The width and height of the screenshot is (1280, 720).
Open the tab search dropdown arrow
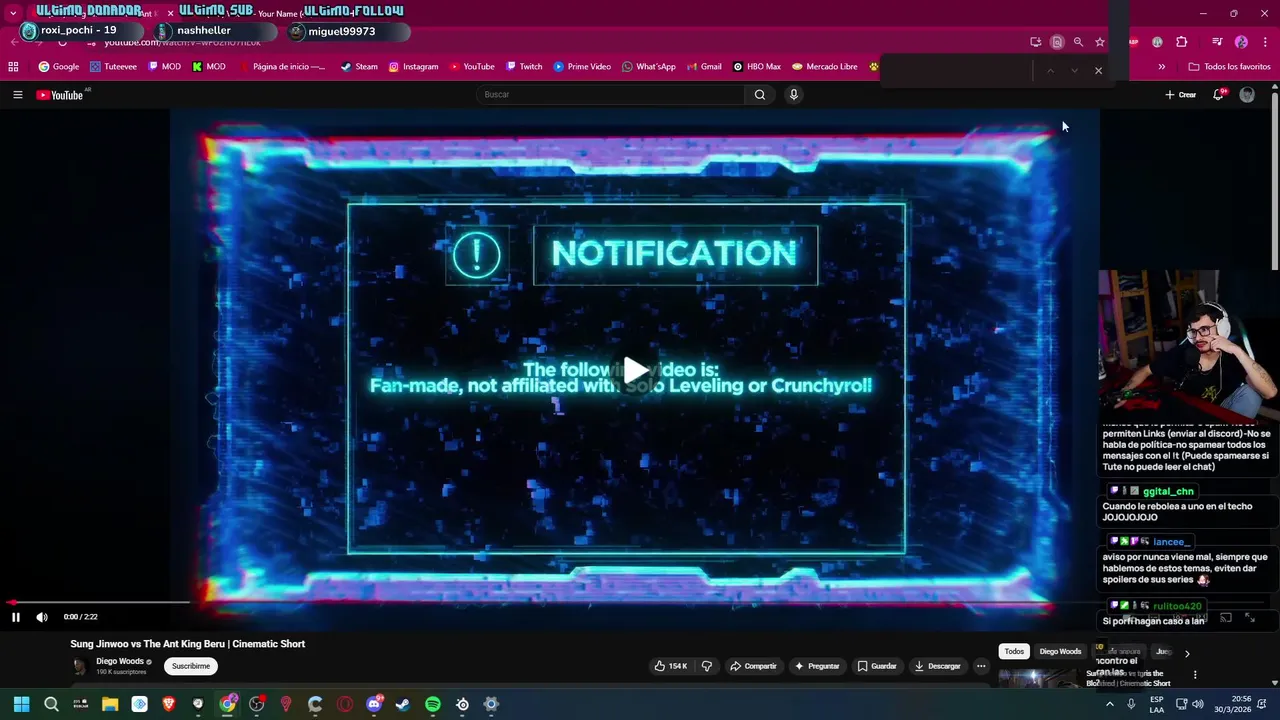(13, 13)
